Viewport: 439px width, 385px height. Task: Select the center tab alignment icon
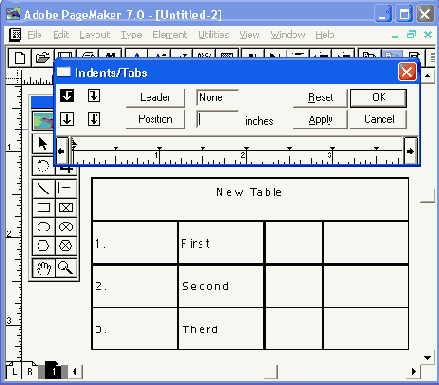(67, 119)
